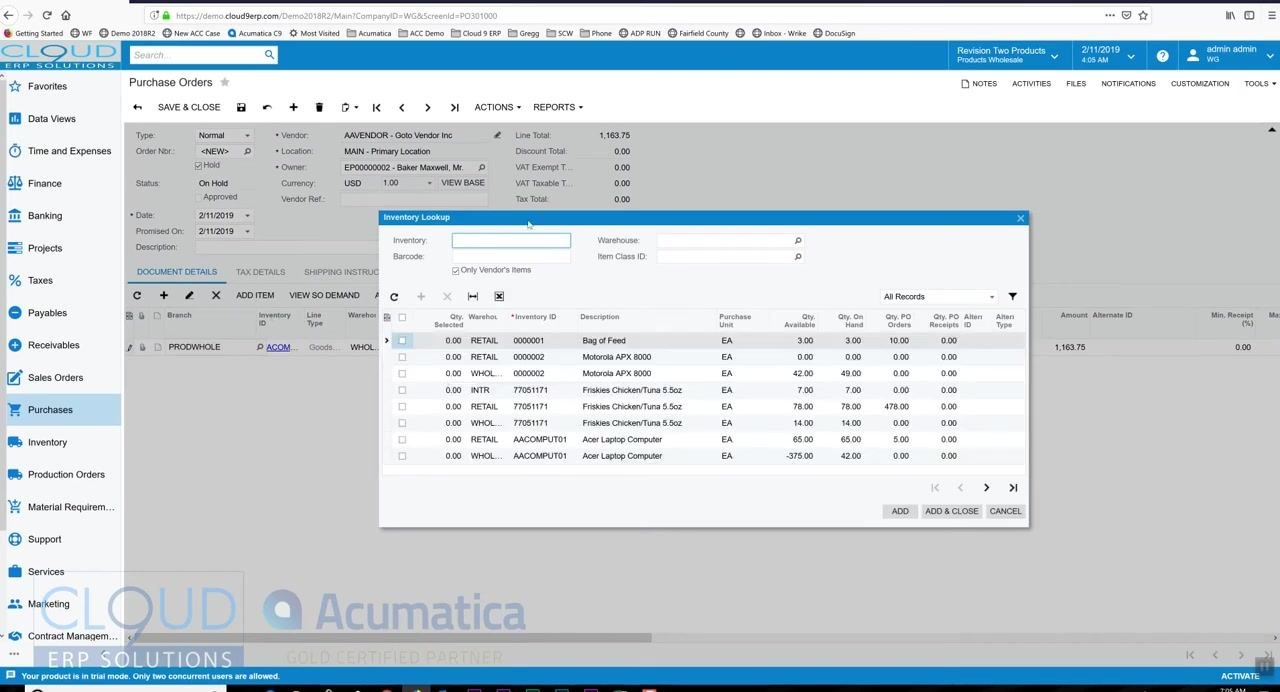Image resolution: width=1280 pixels, height=692 pixels.
Task: Check RETAIL Motorola APX 8000 row
Action: (x=402, y=357)
